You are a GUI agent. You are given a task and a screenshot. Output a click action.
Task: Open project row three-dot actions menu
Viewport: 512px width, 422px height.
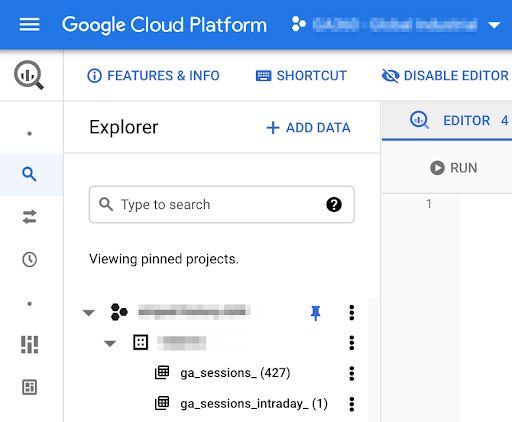351,313
